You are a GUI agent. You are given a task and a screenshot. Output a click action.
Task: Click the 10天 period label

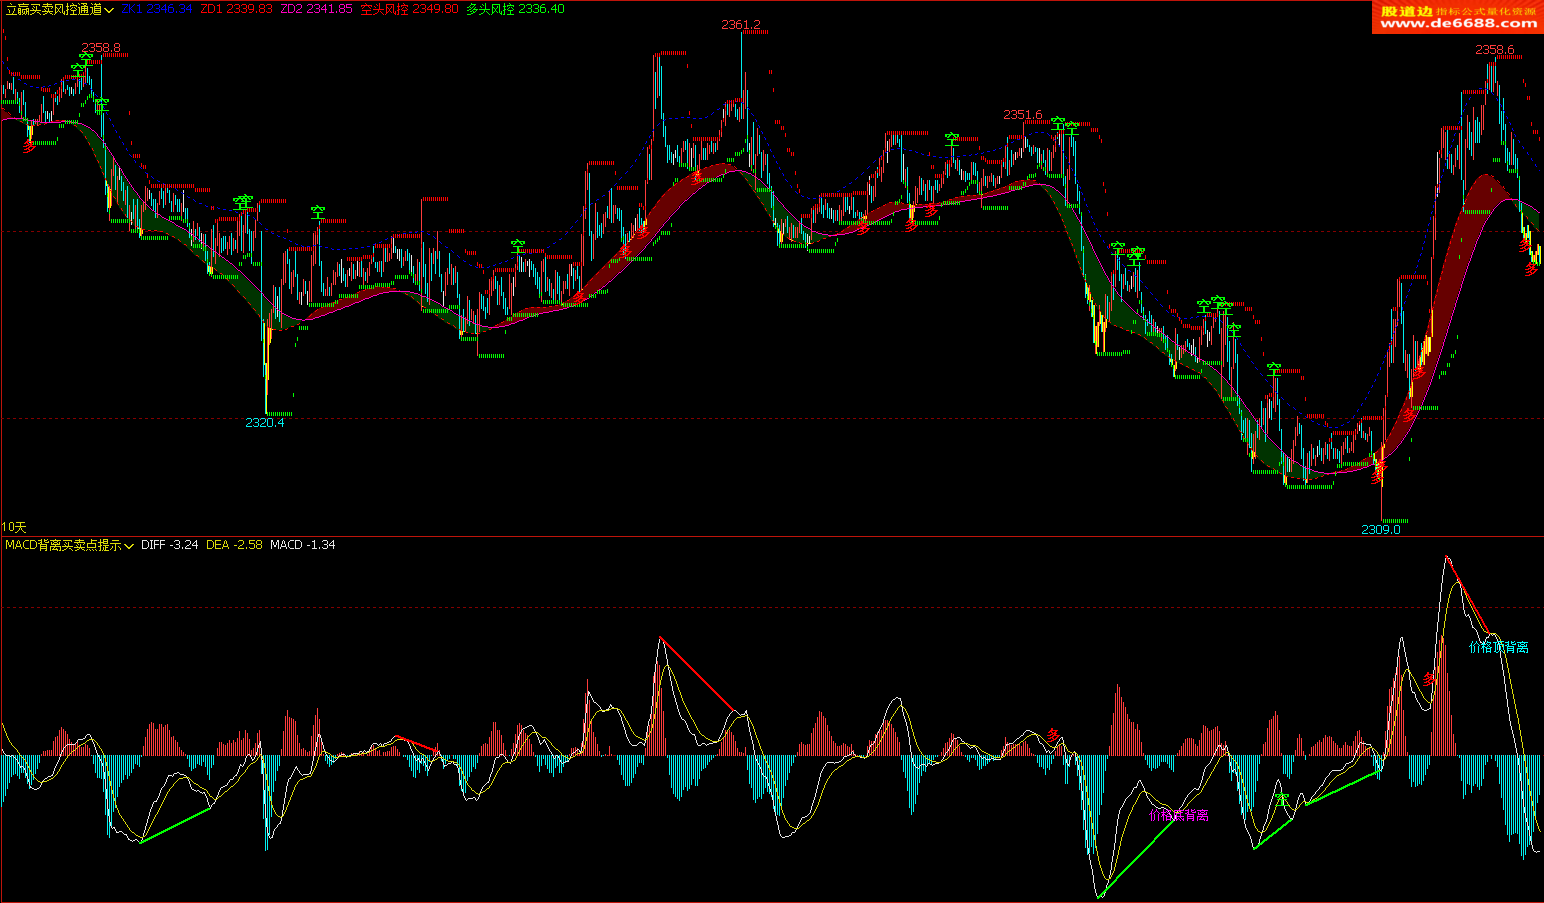pos(14,527)
